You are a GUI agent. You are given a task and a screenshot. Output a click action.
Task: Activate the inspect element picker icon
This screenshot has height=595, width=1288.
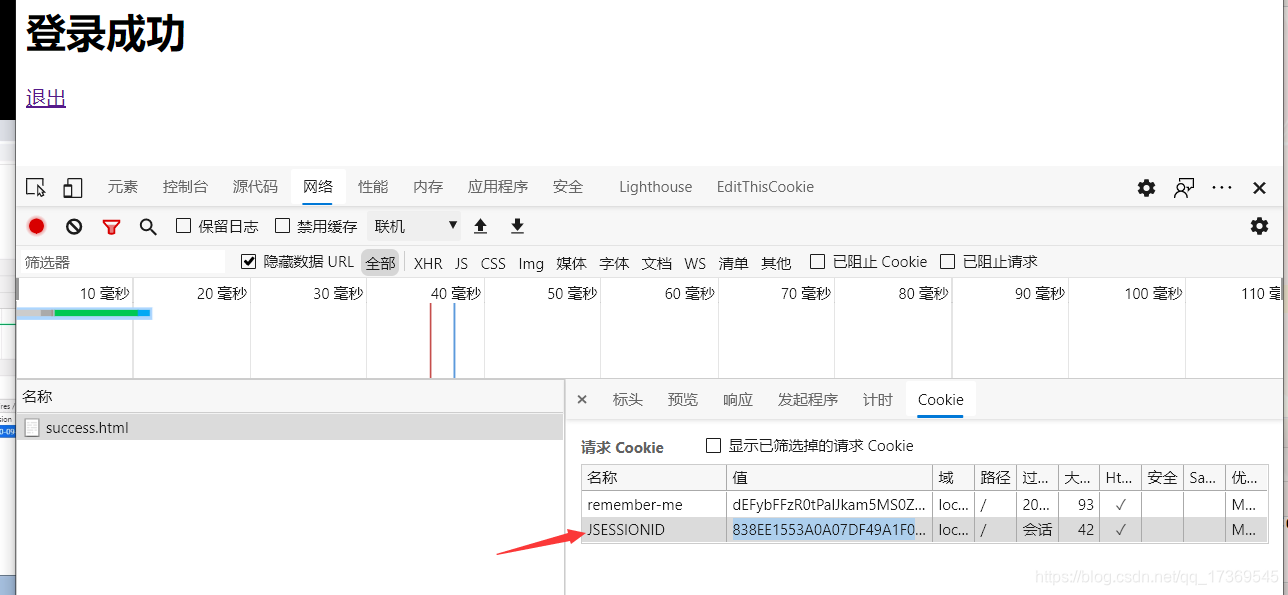[x=36, y=187]
